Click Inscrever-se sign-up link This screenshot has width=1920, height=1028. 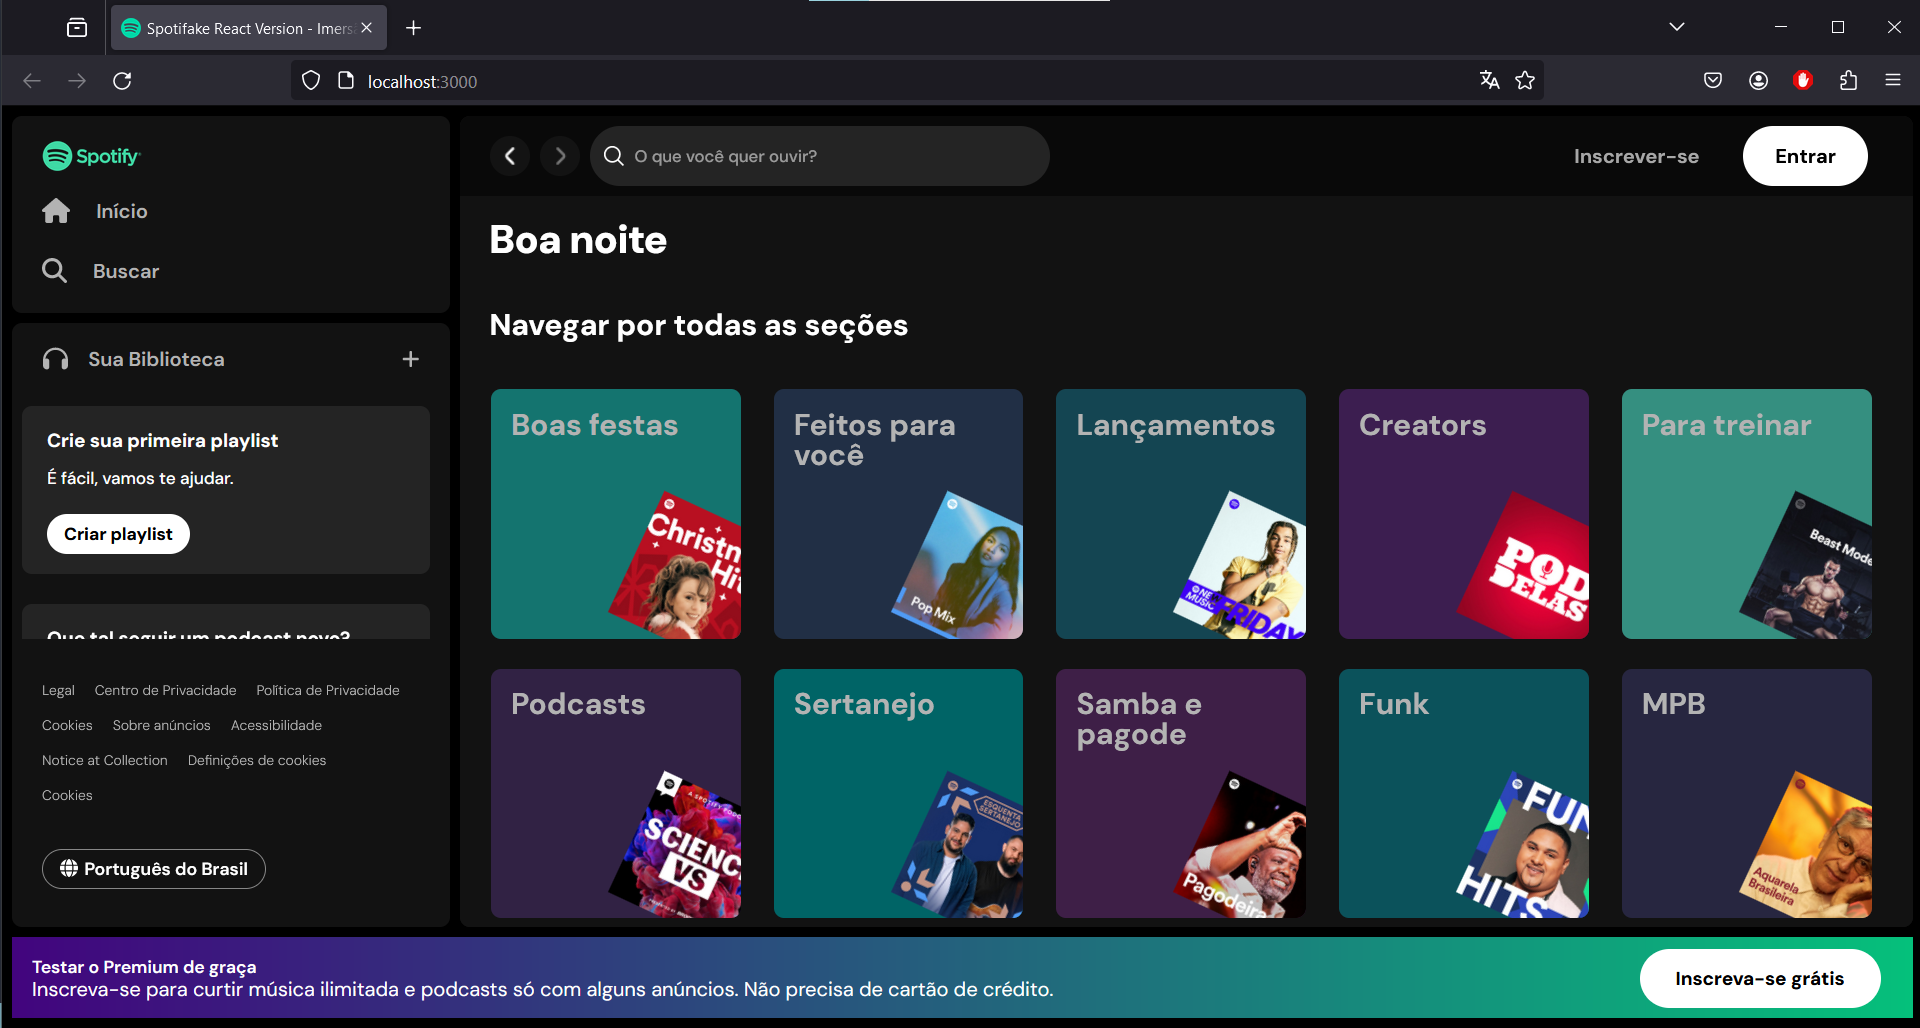tap(1636, 156)
